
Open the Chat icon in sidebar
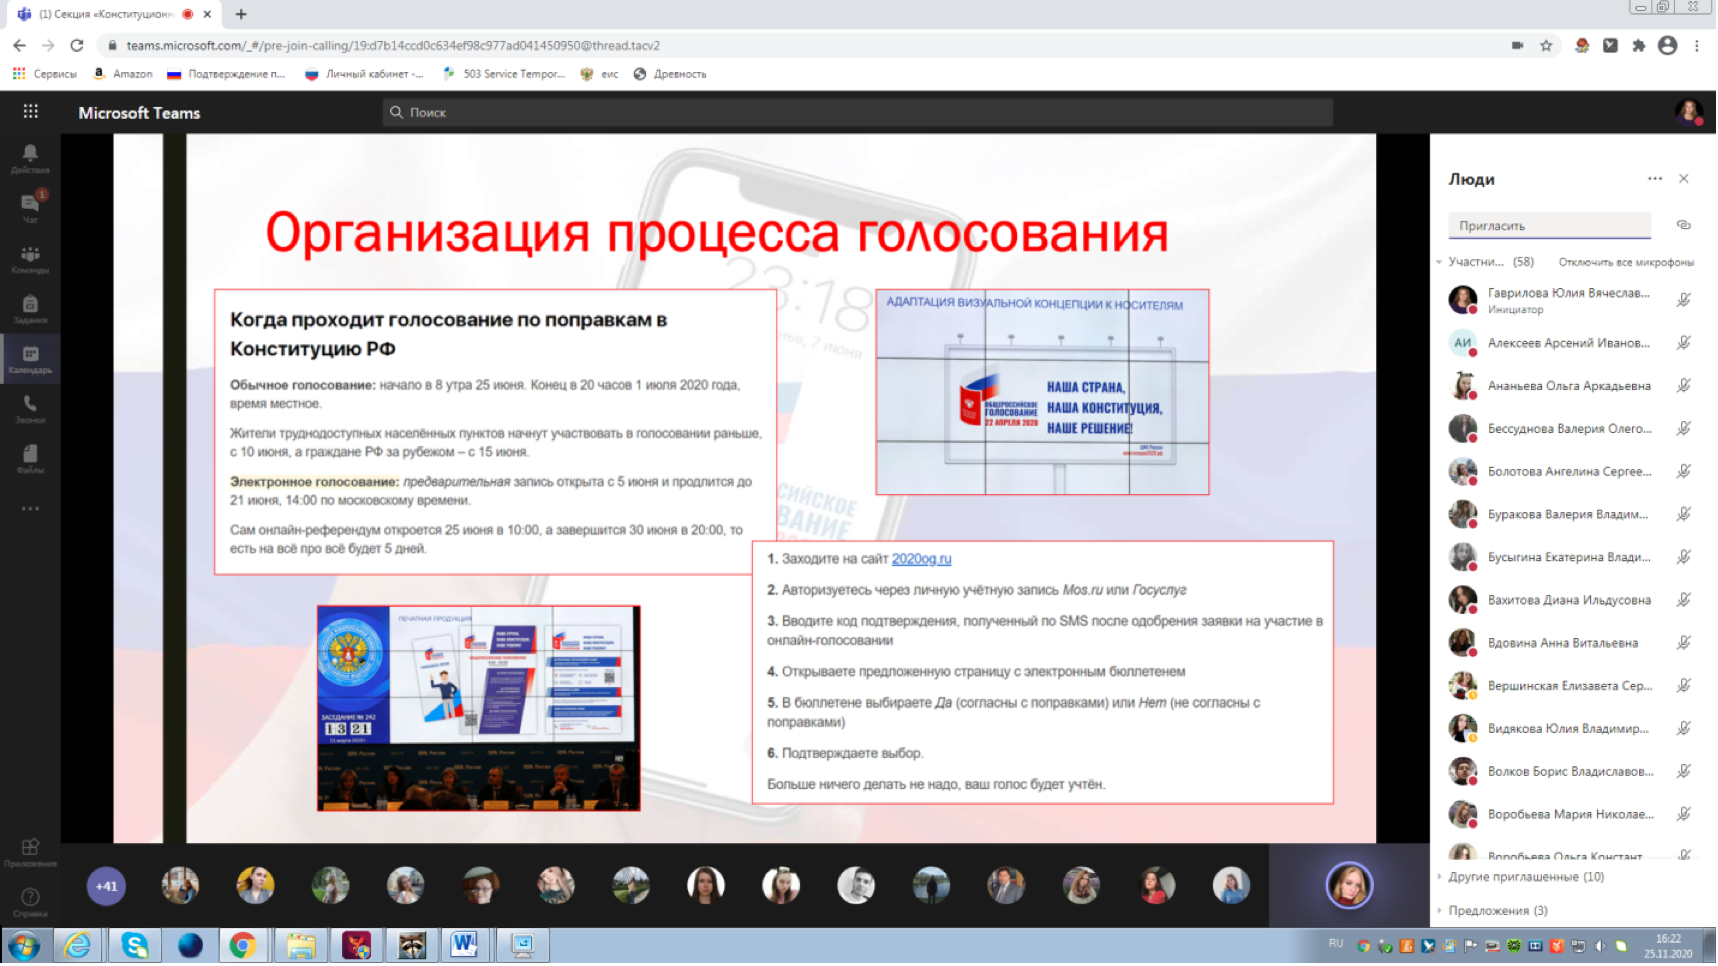(30, 207)
